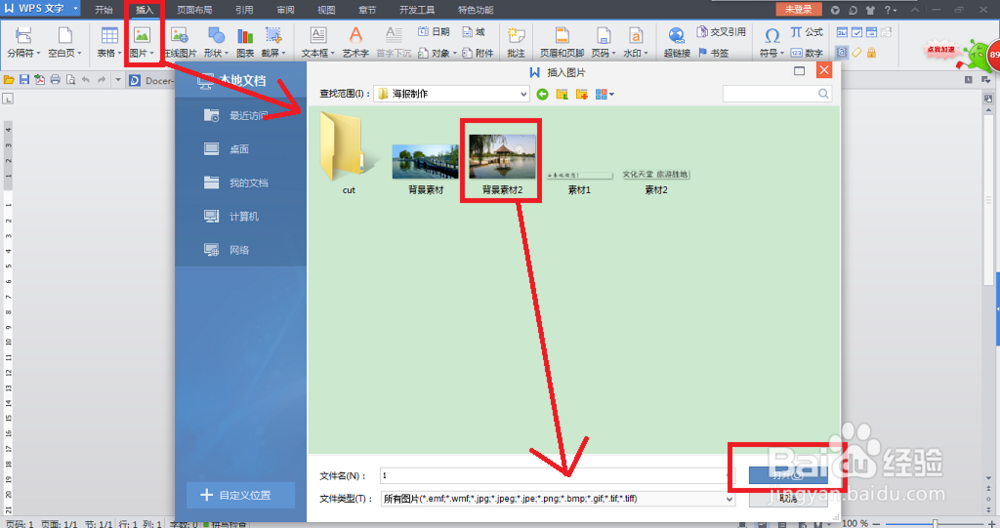Click the up-one-level folder icon
Viewport: 1000px width, 528px height.
[x=562, y=94]
